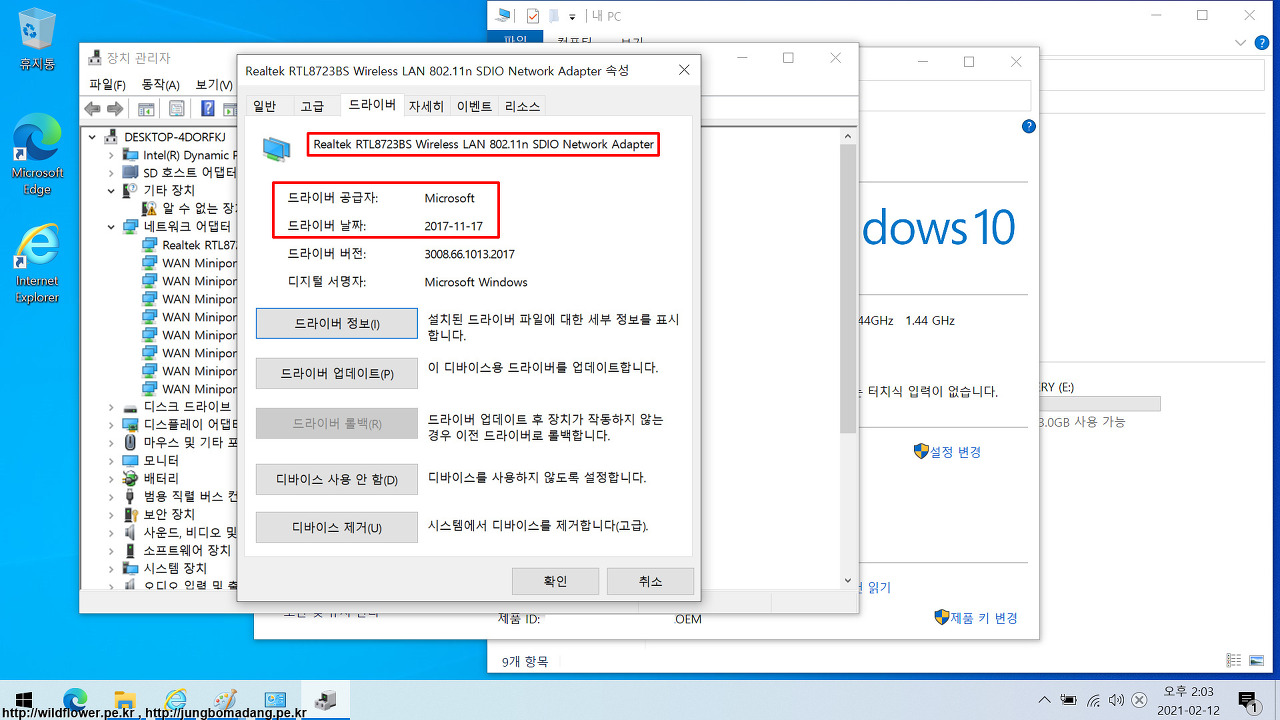This screenshot has width=1280, height=720.
Task: Expand the 소프트웨어 장치 node
Action: click(111, 550)
